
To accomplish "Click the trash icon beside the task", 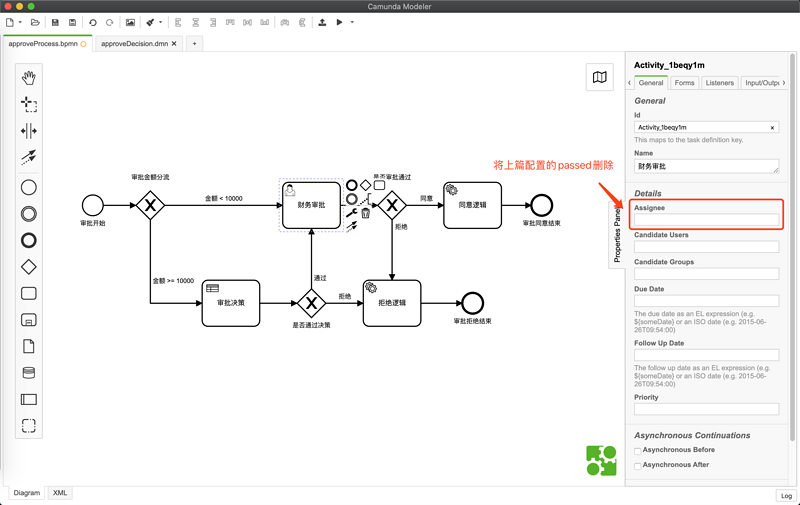I will click(365, 213).
